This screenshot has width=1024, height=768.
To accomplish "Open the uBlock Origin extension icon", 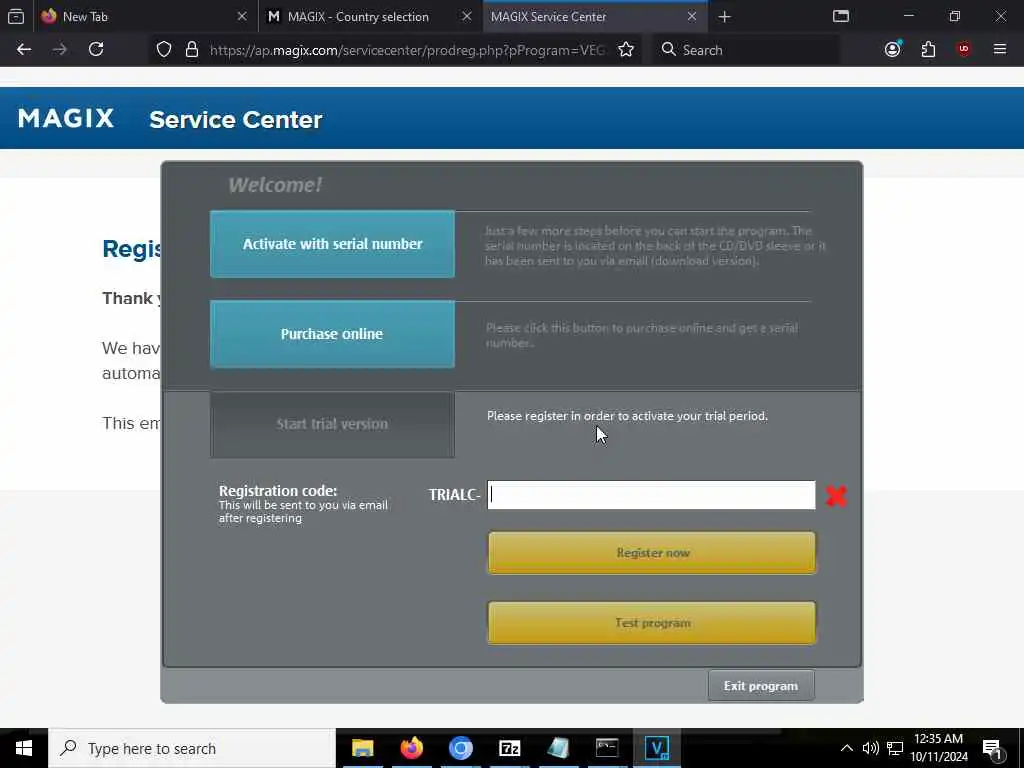I will [x=964, y=50].
